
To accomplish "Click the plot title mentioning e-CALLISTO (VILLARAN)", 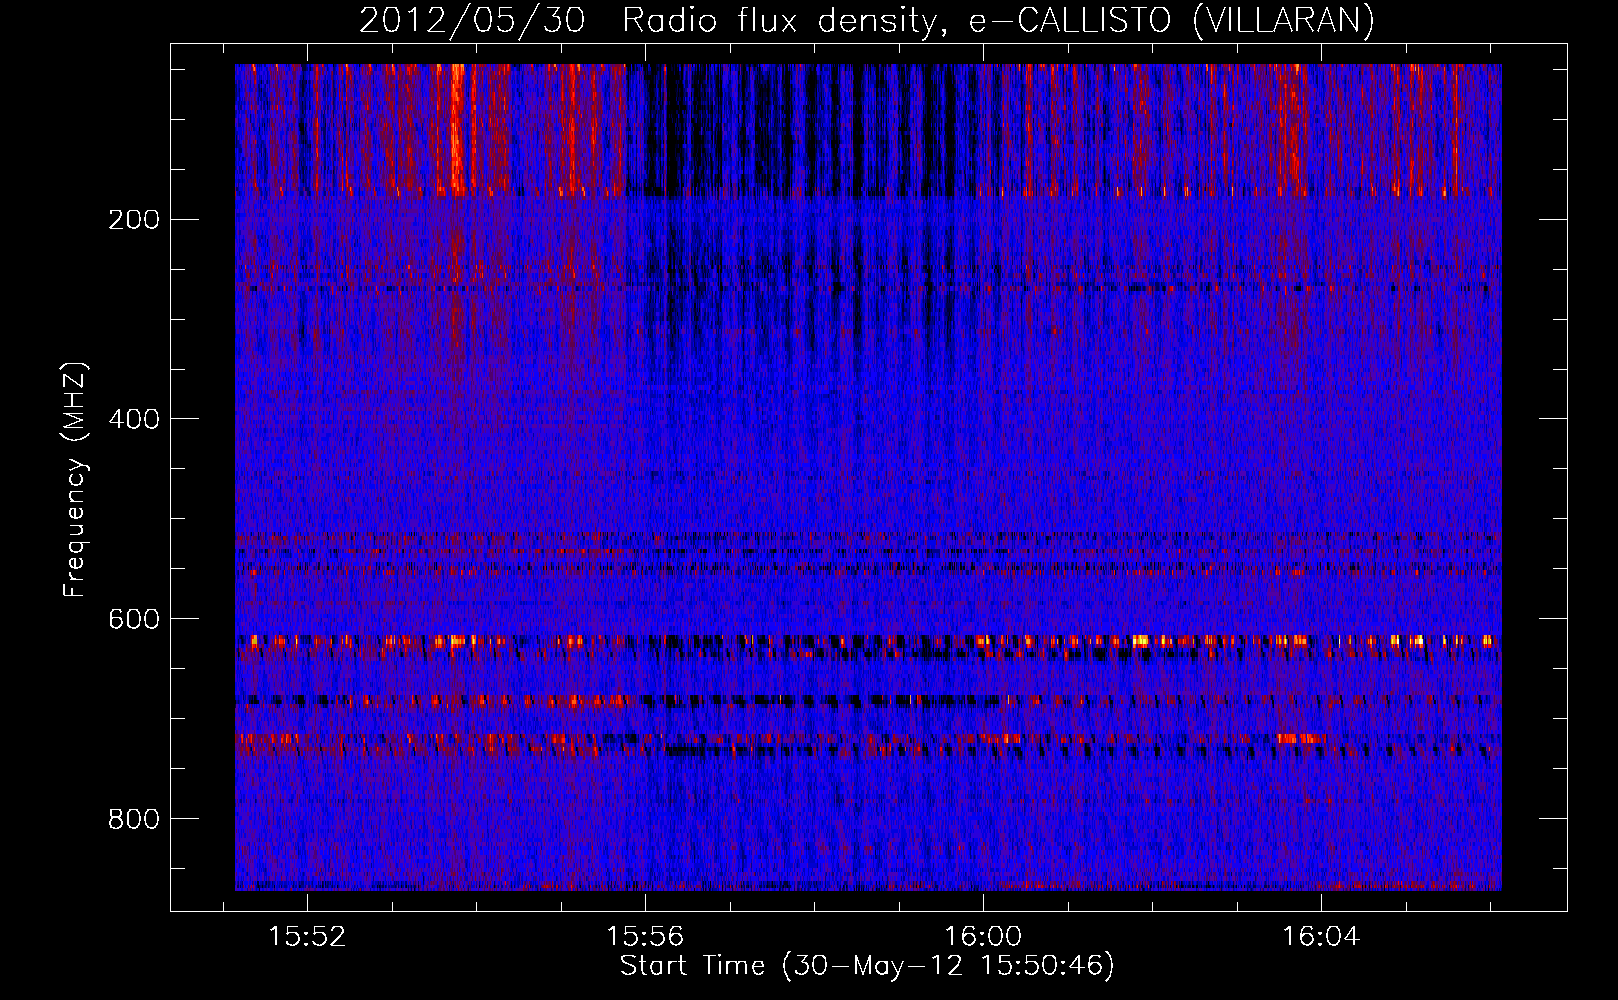I will (x=866, y=21).
